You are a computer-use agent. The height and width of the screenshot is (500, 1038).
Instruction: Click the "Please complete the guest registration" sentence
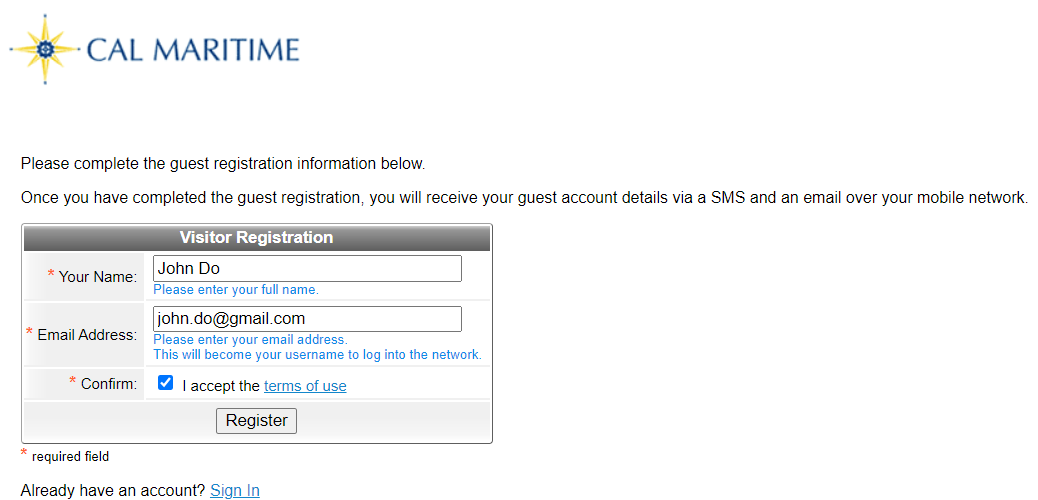[222, 164]
